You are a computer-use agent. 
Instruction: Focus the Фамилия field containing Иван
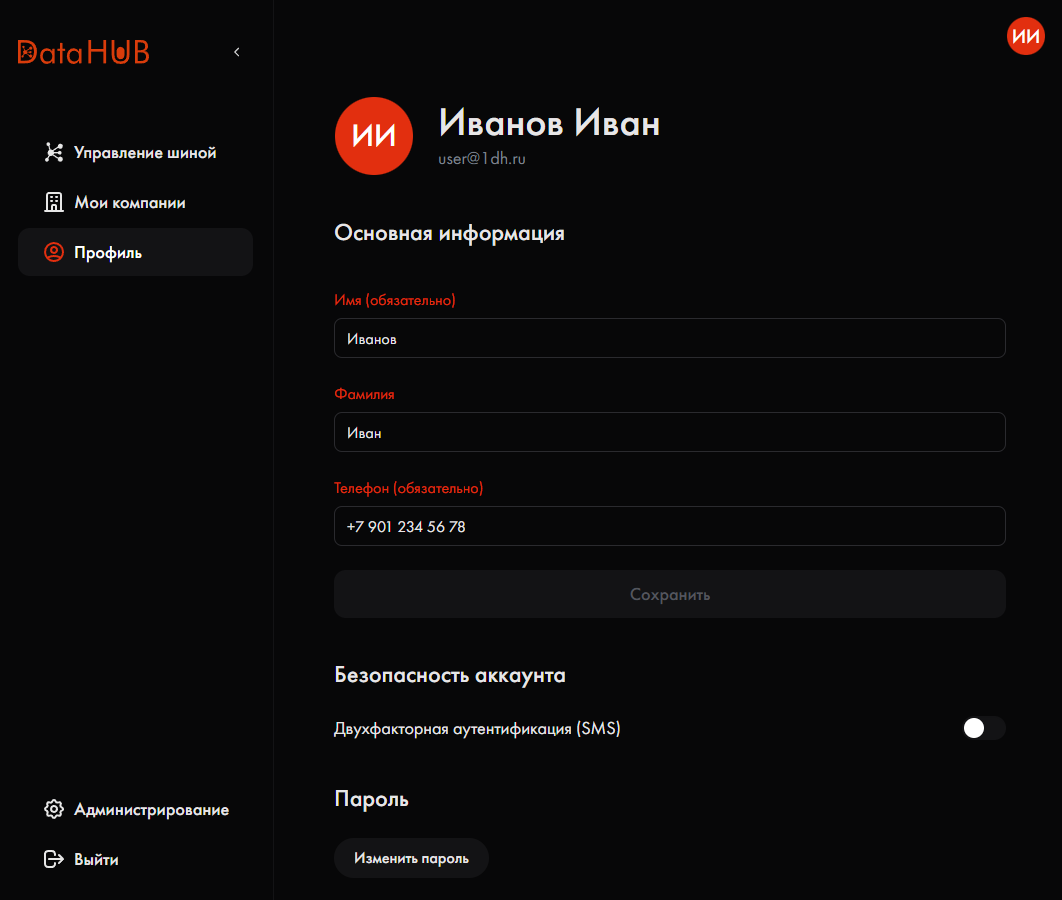coord(670,432)
